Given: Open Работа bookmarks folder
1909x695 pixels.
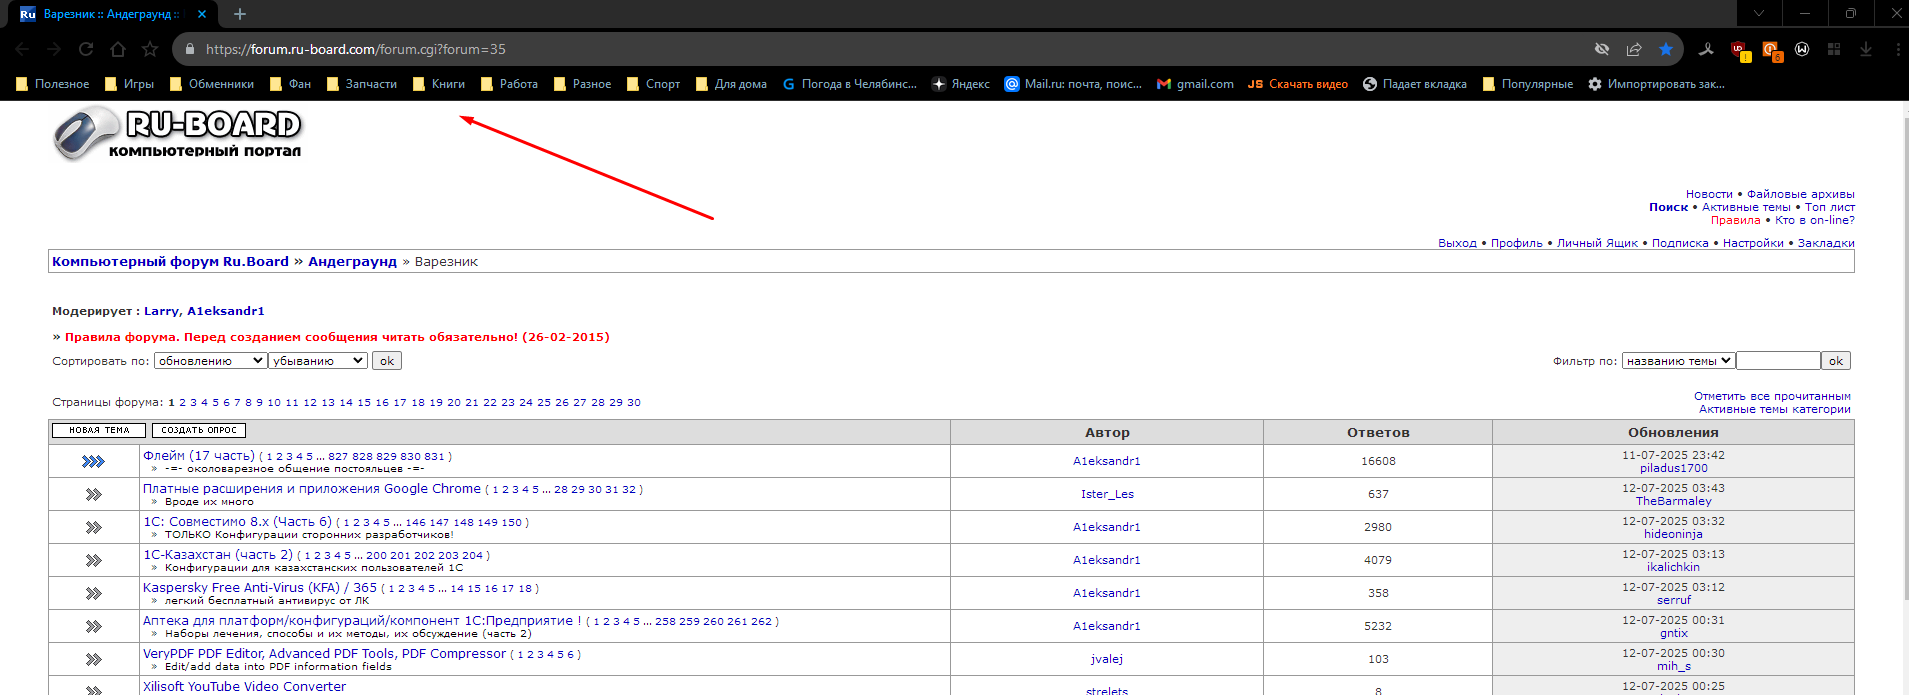Looking at the screenshot, I should (x=509, y=84).
